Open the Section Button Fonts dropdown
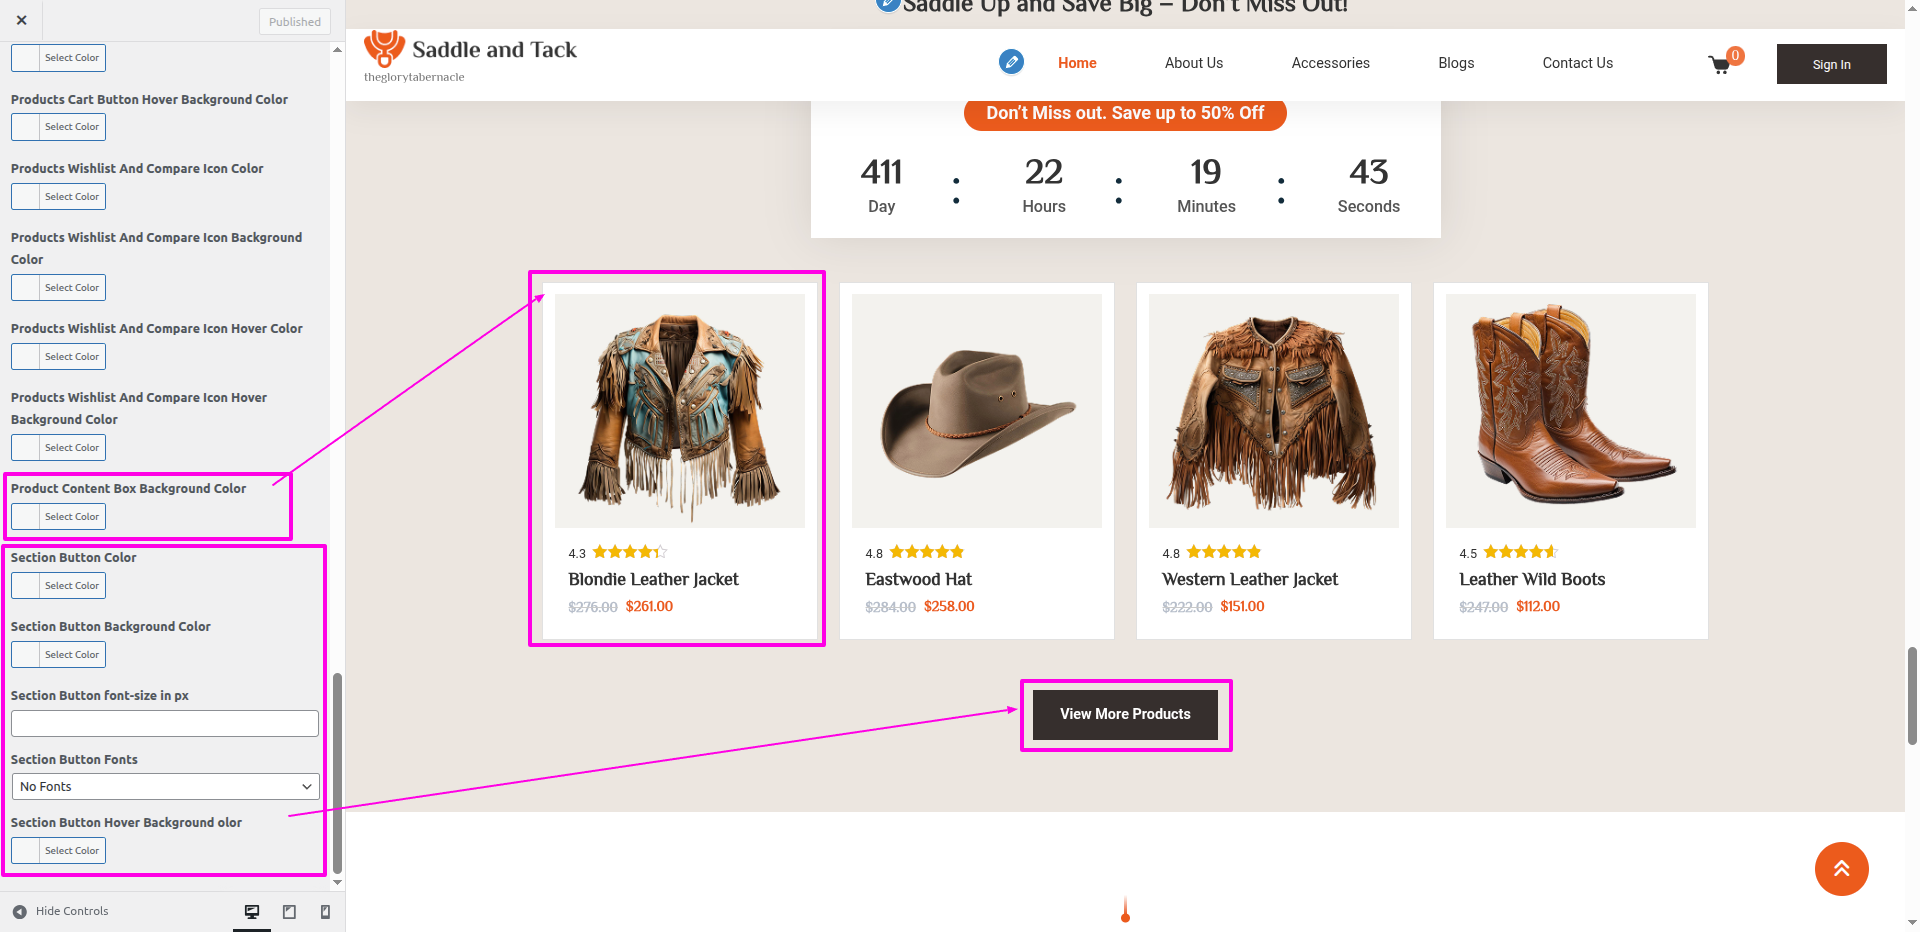The width and height of the screenshot is (1920, 932). coord(165,787)
